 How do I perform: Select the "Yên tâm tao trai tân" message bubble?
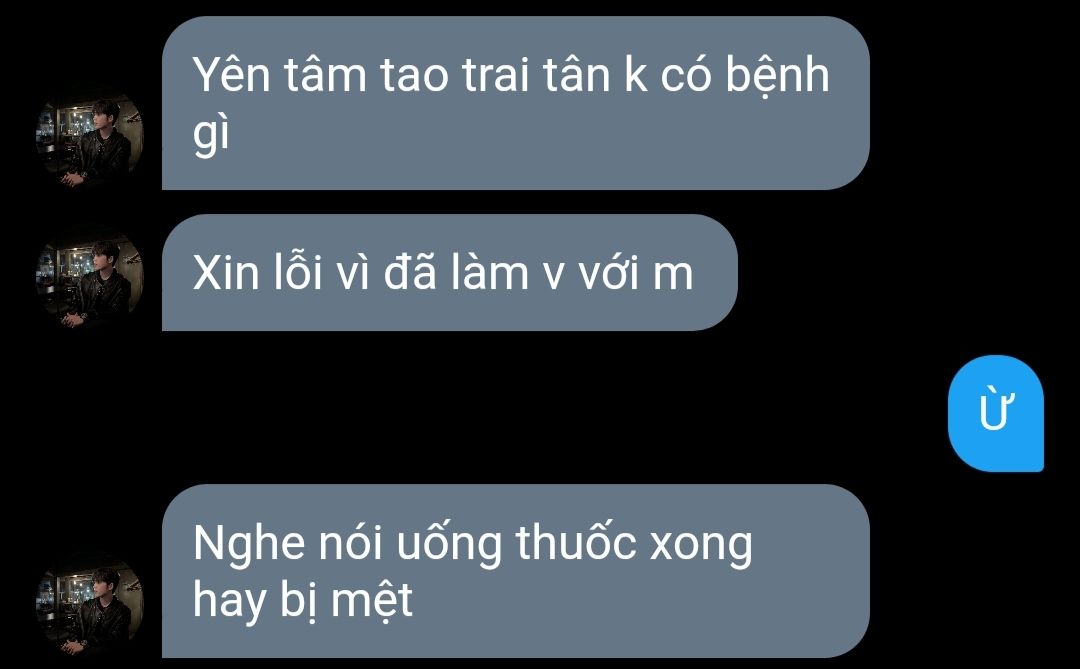pyautogui.click(x=515, y=103)
